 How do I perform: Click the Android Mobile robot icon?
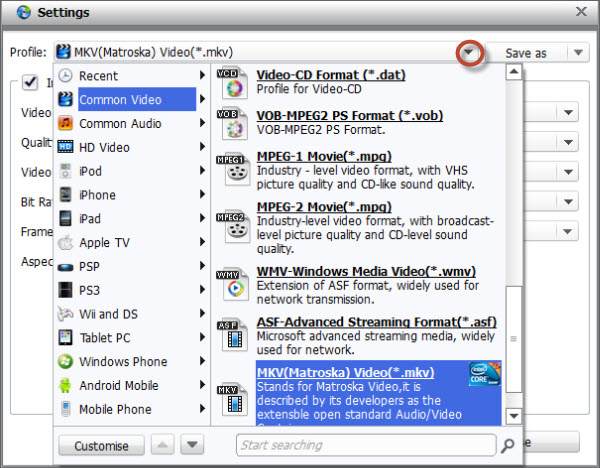tap(65, 385)
